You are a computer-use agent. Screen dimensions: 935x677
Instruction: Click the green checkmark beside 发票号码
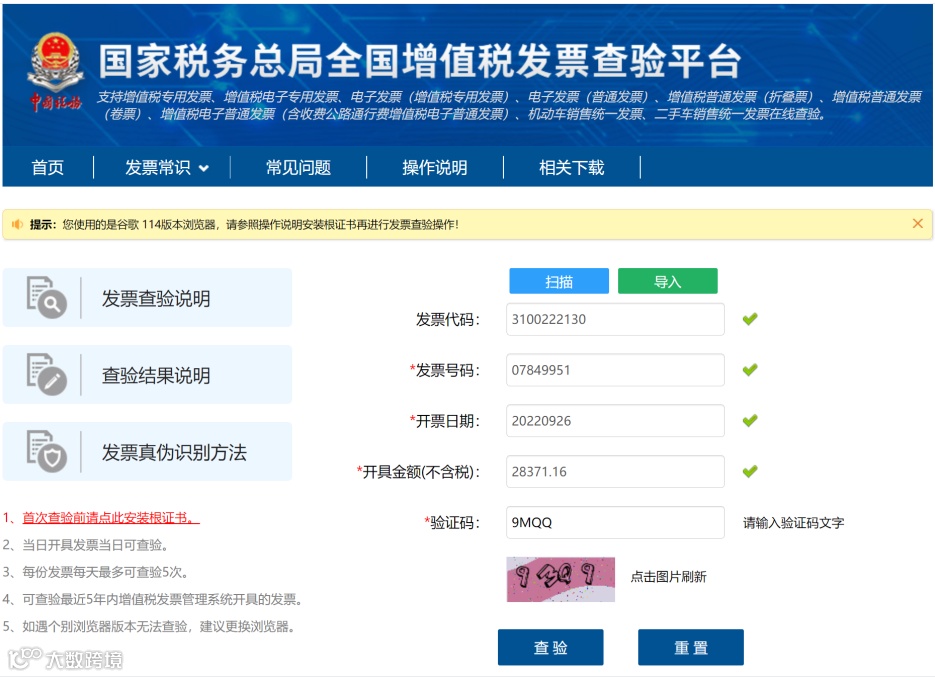coord(750,370)
